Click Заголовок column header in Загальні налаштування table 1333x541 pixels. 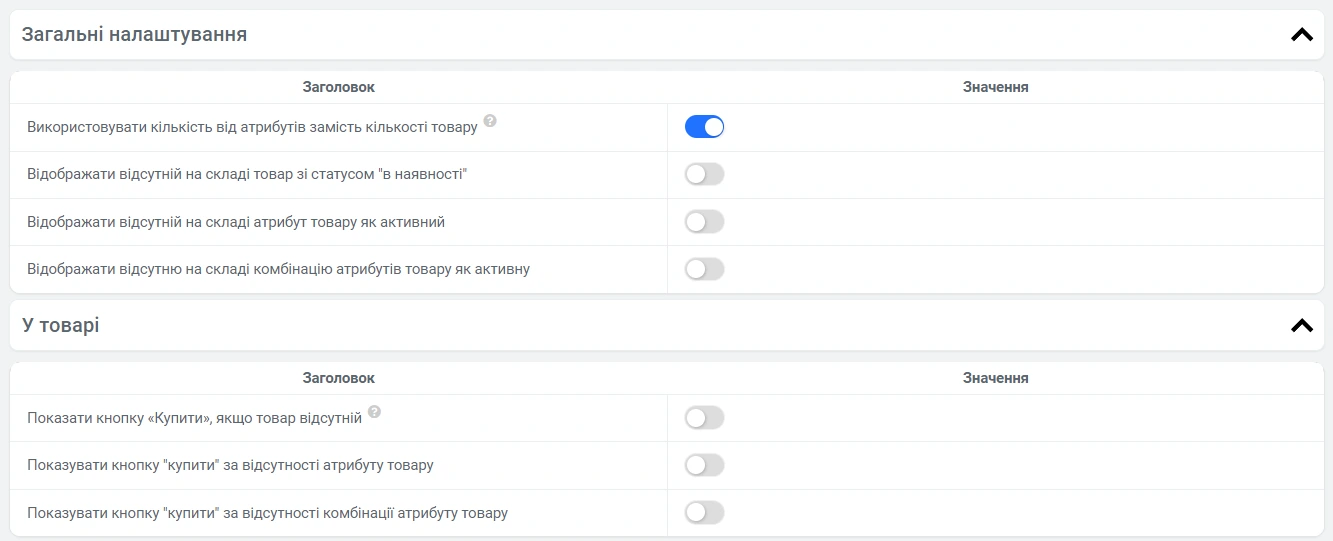338,87
